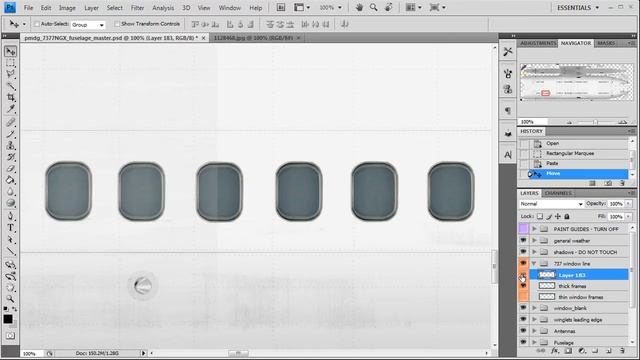640x360 pixels.
Task: Show the thin window frames layer
Action: 523,297
